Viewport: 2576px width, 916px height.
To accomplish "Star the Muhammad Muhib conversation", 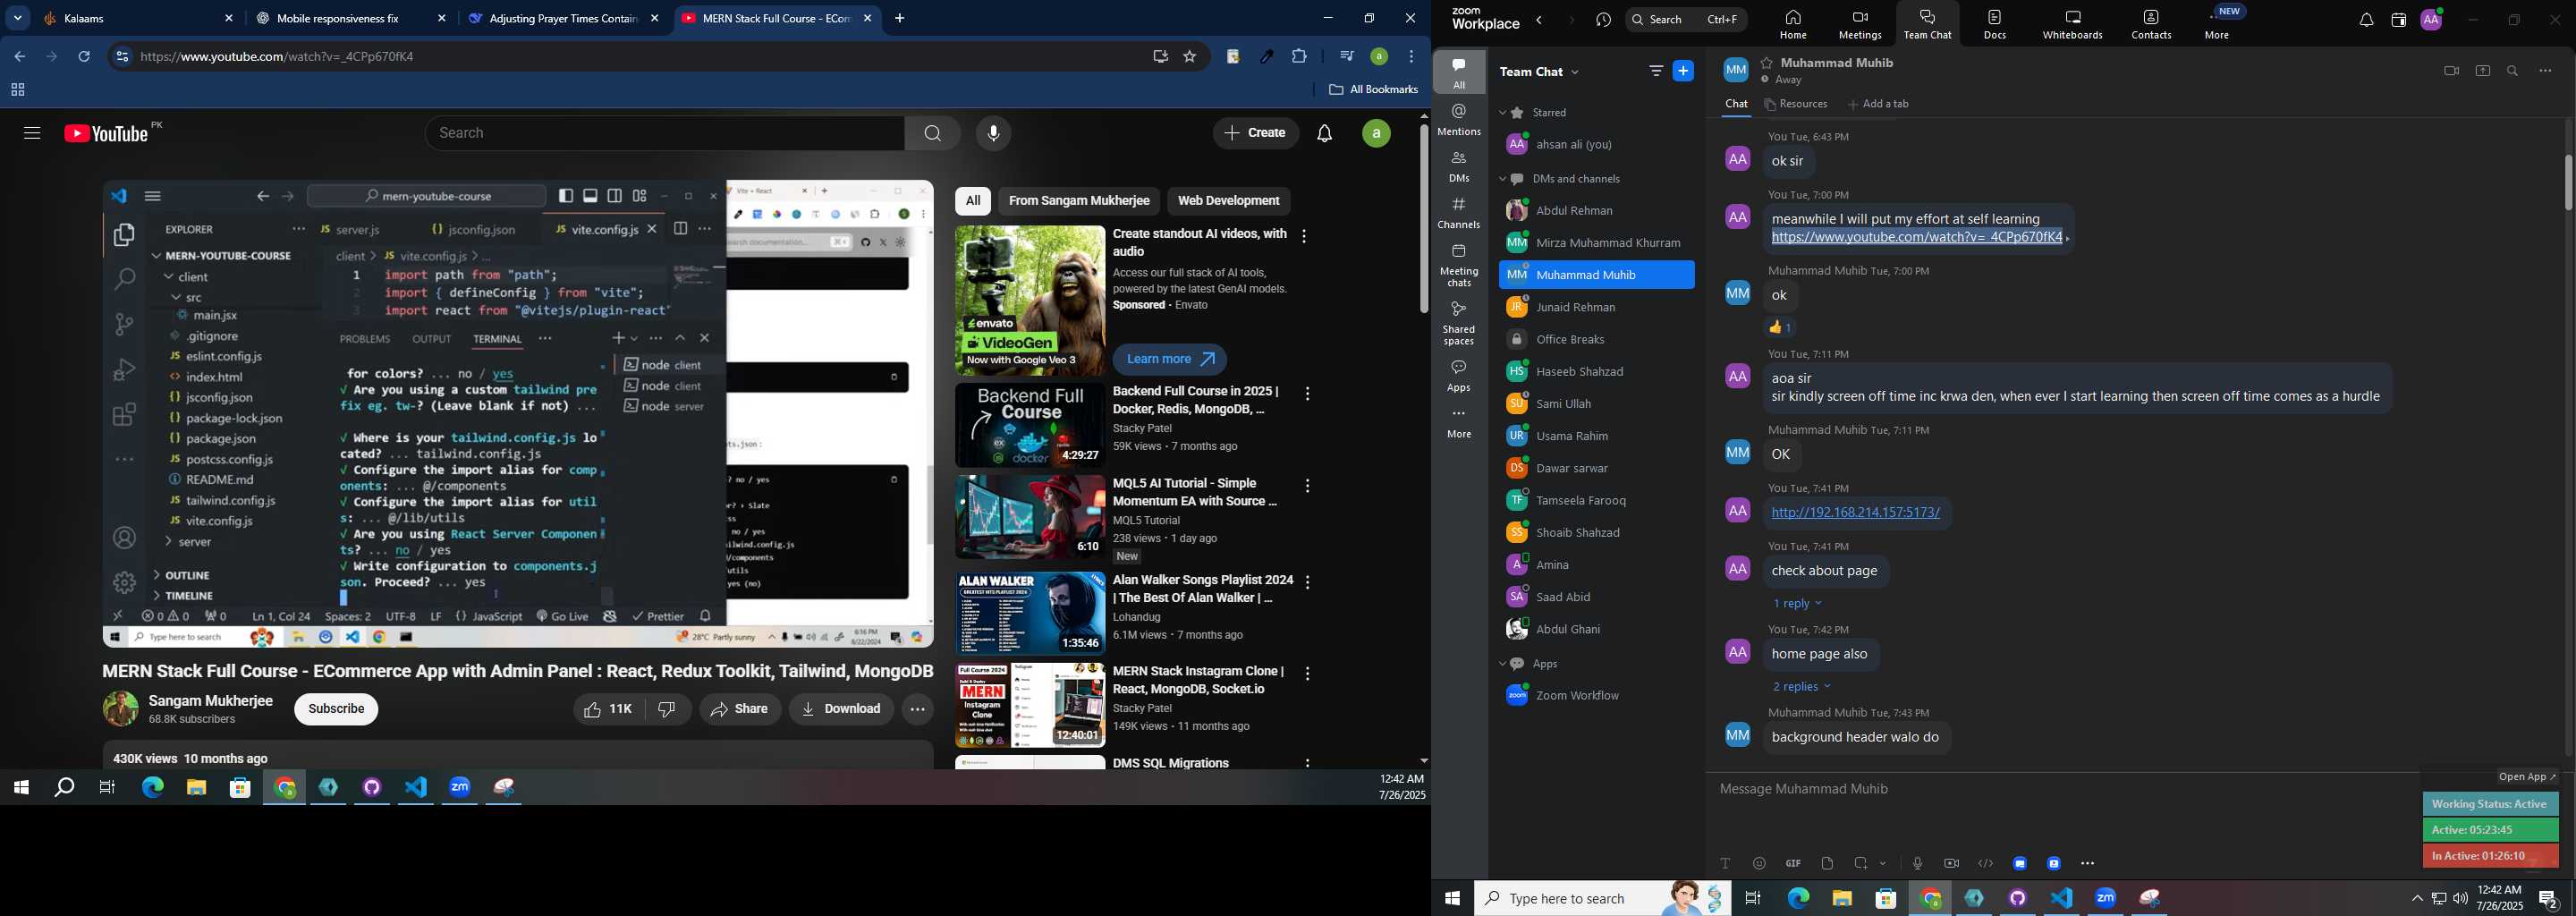I will pos(1767,62).
